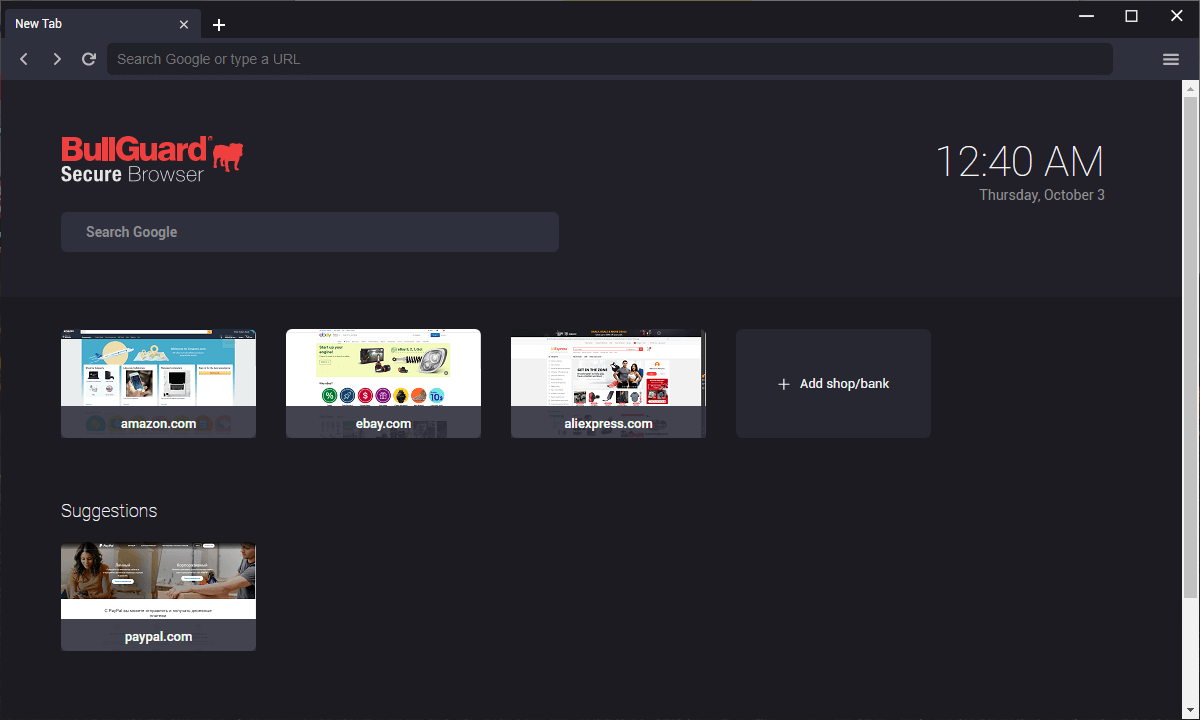Close the browser window
The image size is (1200, 720).
click(1176, 16)
